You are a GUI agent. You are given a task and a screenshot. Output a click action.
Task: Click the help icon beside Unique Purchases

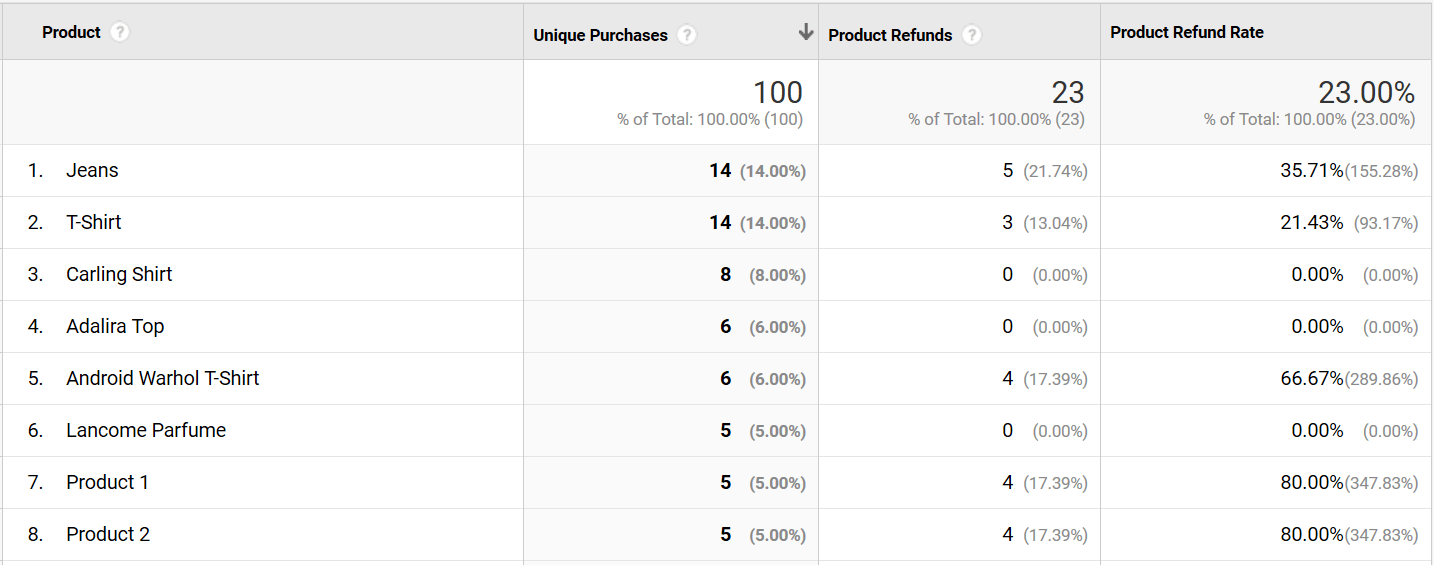(686, 35)
